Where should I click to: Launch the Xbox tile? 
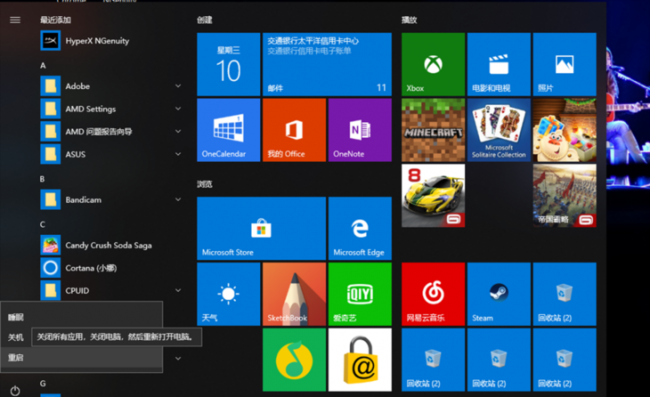tap(433, 64)
